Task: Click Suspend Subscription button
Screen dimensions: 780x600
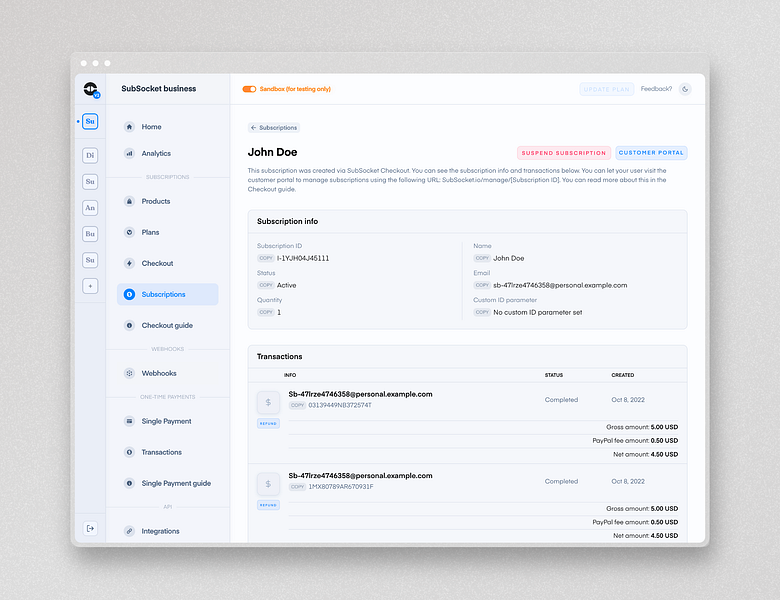Action: (x=564, y=153)
